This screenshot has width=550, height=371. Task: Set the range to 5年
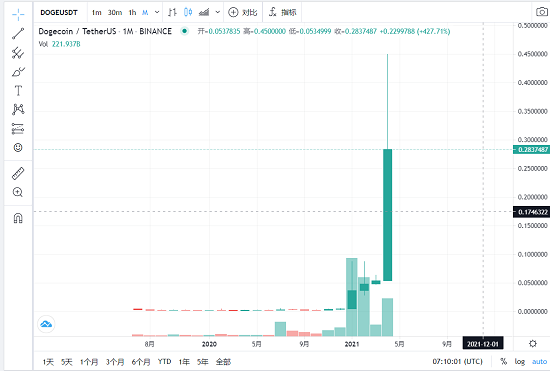(x=203, y=362)
